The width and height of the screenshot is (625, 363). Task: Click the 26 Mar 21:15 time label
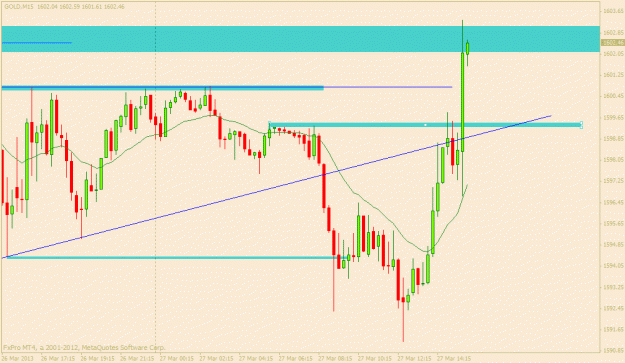click(137, 358)
